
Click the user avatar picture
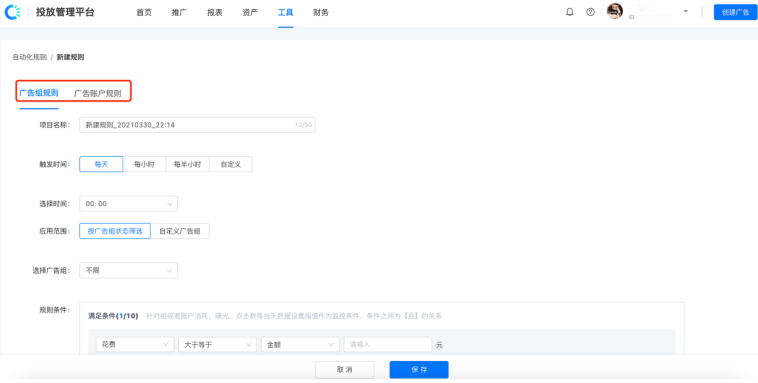click(614, 12)
